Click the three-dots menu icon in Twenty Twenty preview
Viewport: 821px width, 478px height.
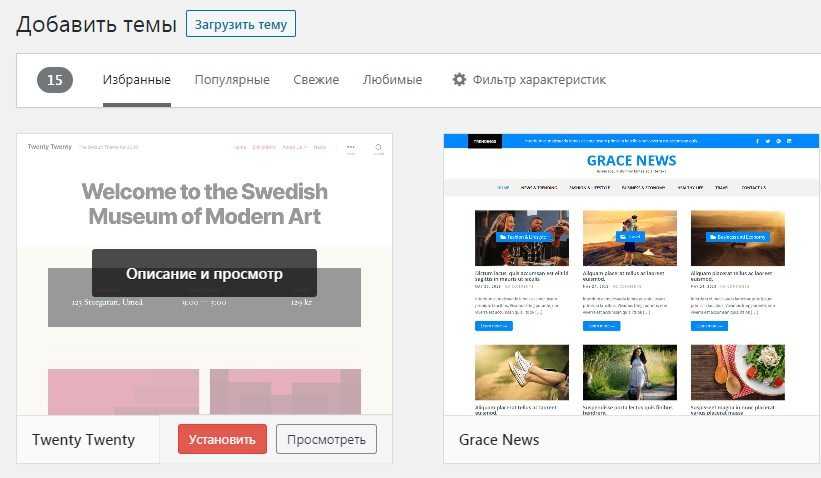[x=351, y=148]
